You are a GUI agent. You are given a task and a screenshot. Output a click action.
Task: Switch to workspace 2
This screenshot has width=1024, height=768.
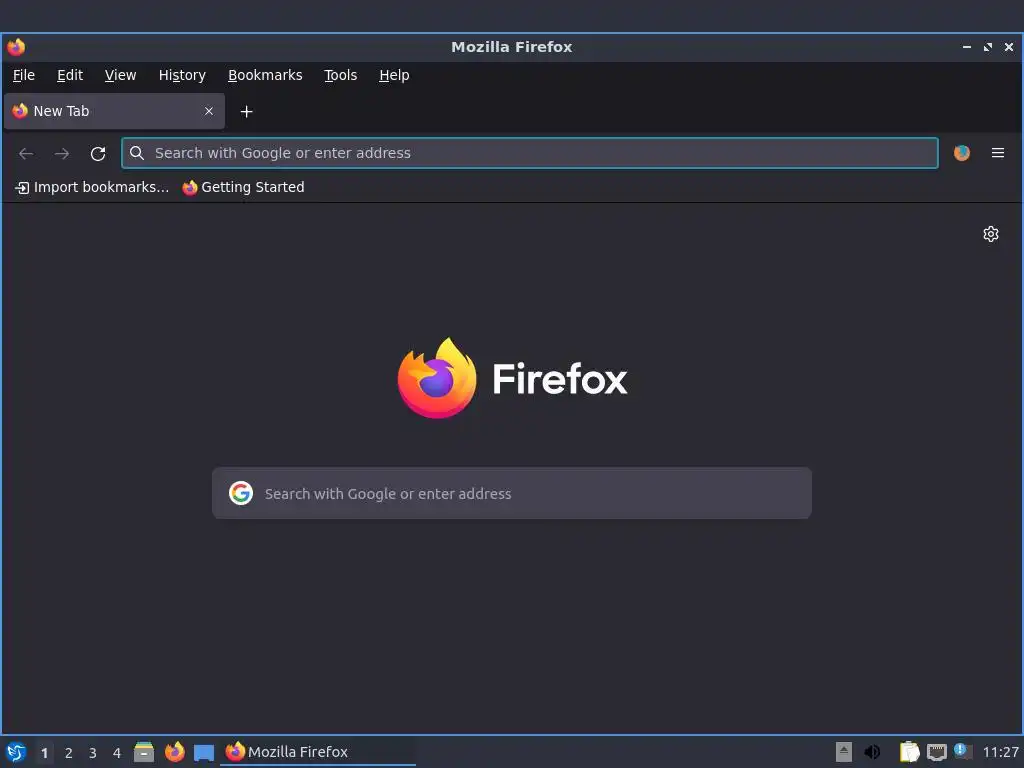(69, 753)
